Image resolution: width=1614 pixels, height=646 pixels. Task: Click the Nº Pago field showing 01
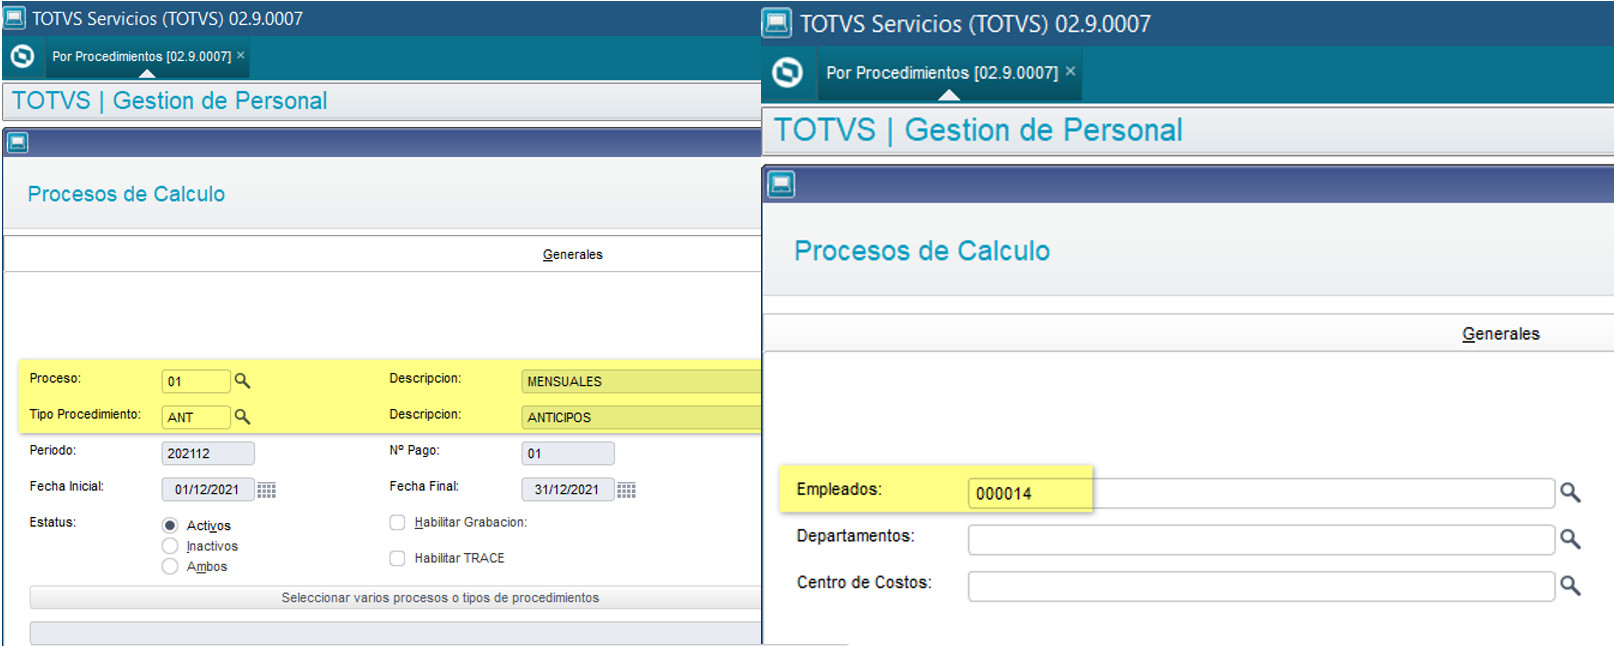click(x=568, y=453)
